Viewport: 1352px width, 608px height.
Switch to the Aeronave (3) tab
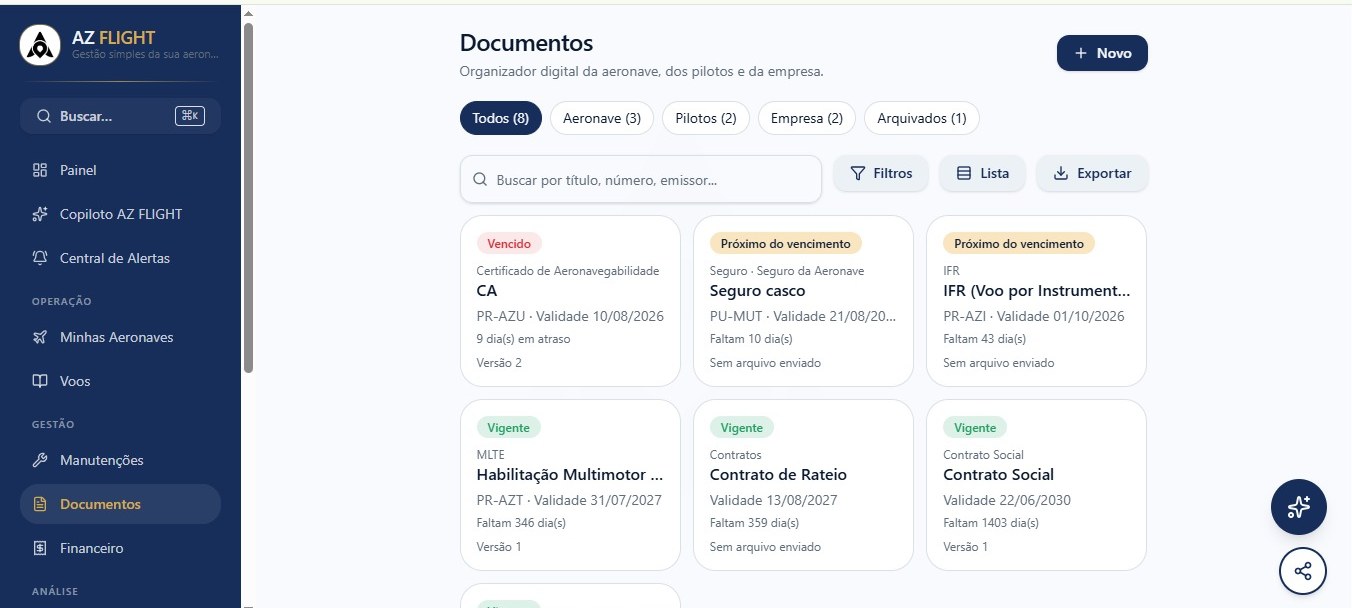[x=602, y=118]
